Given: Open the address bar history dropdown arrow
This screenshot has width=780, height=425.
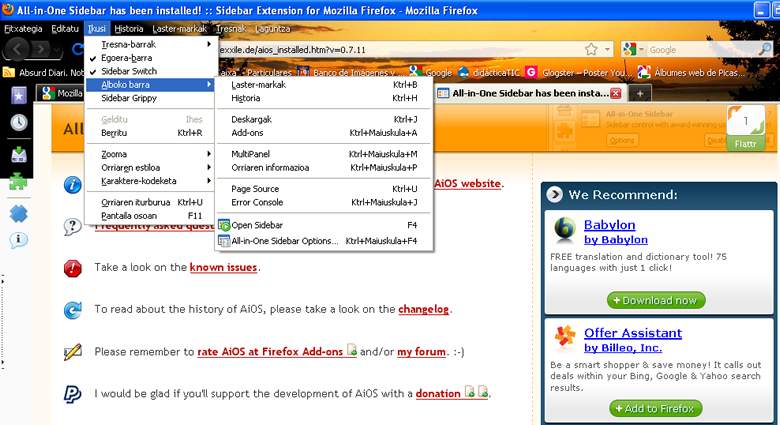Looking at the screenshot, I should 607,49.
